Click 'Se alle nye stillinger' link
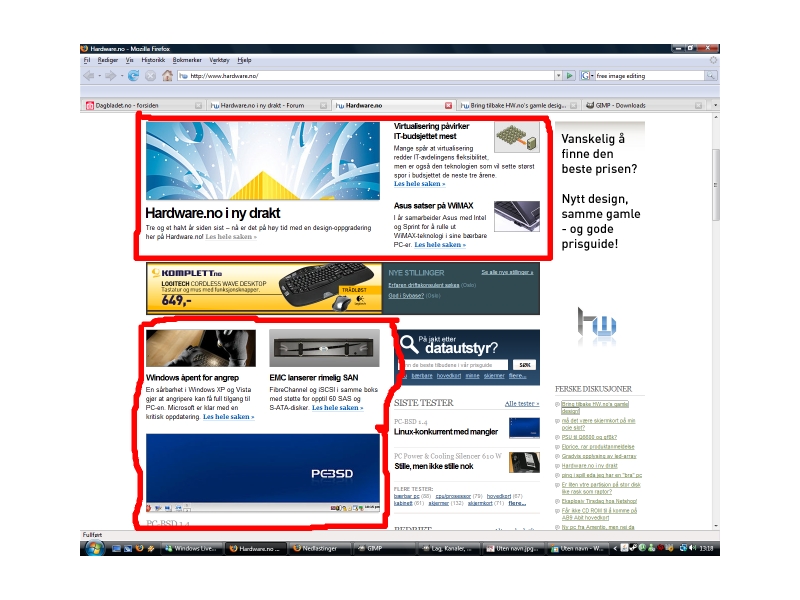The width and height of the screenshot is (800, 600). click(x=507, y=272)
